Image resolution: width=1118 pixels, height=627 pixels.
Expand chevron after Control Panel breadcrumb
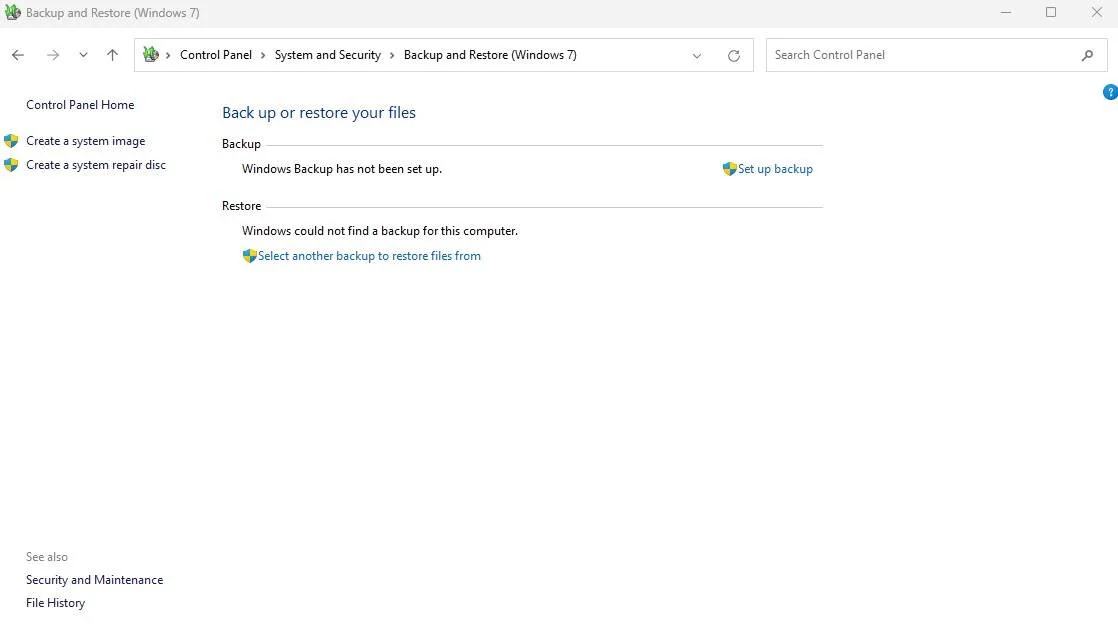click(x=264, y=55)
